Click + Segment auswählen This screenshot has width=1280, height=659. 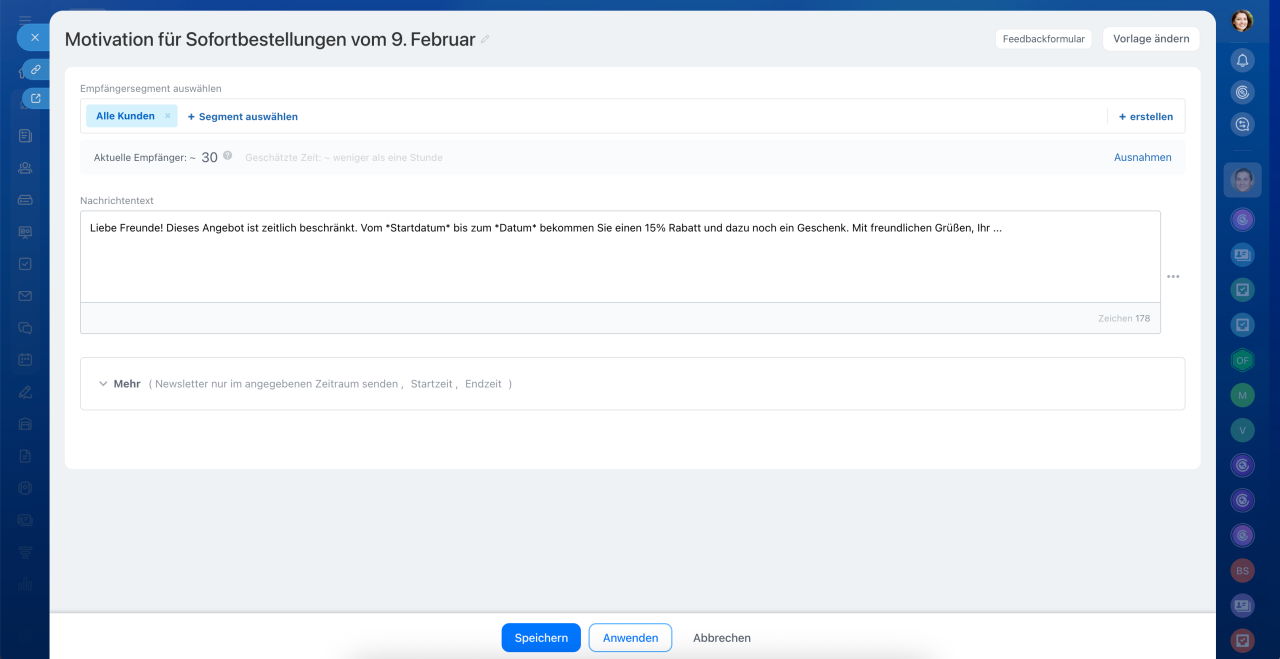tap(243, 116)
